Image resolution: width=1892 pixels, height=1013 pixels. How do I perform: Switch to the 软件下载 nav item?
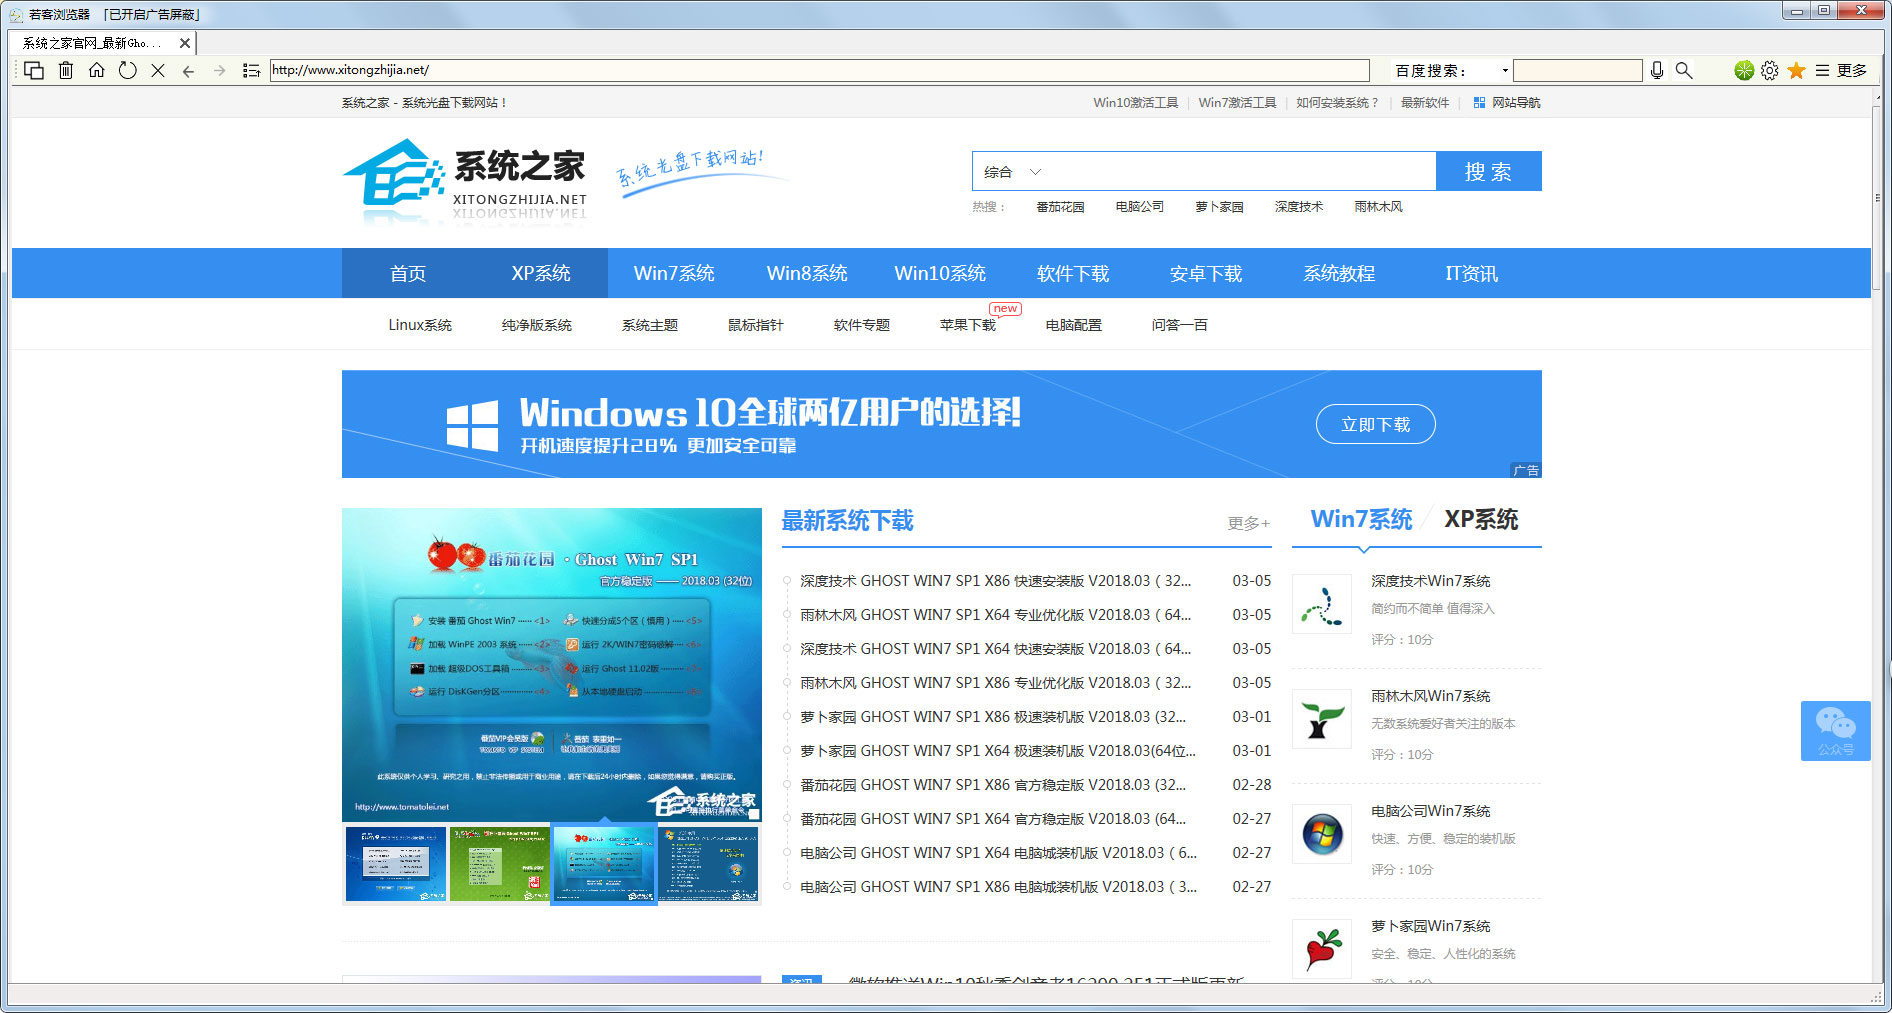pyautogui.click(x=1073, y=273)
